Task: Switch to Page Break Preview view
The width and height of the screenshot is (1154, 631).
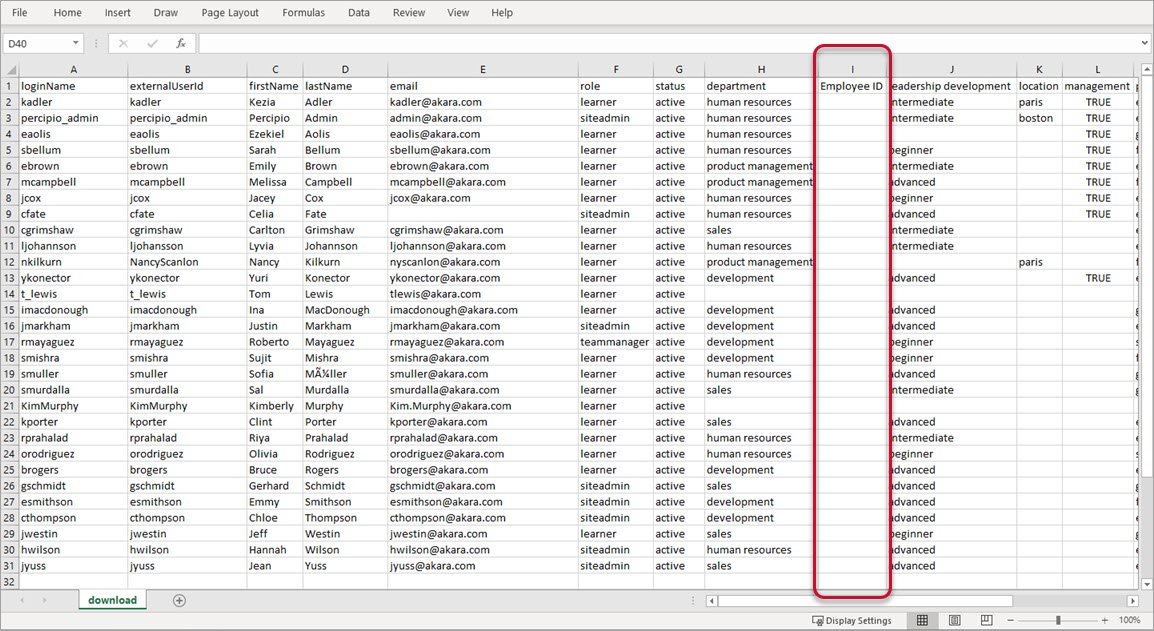Action: (x=985, y=621)
